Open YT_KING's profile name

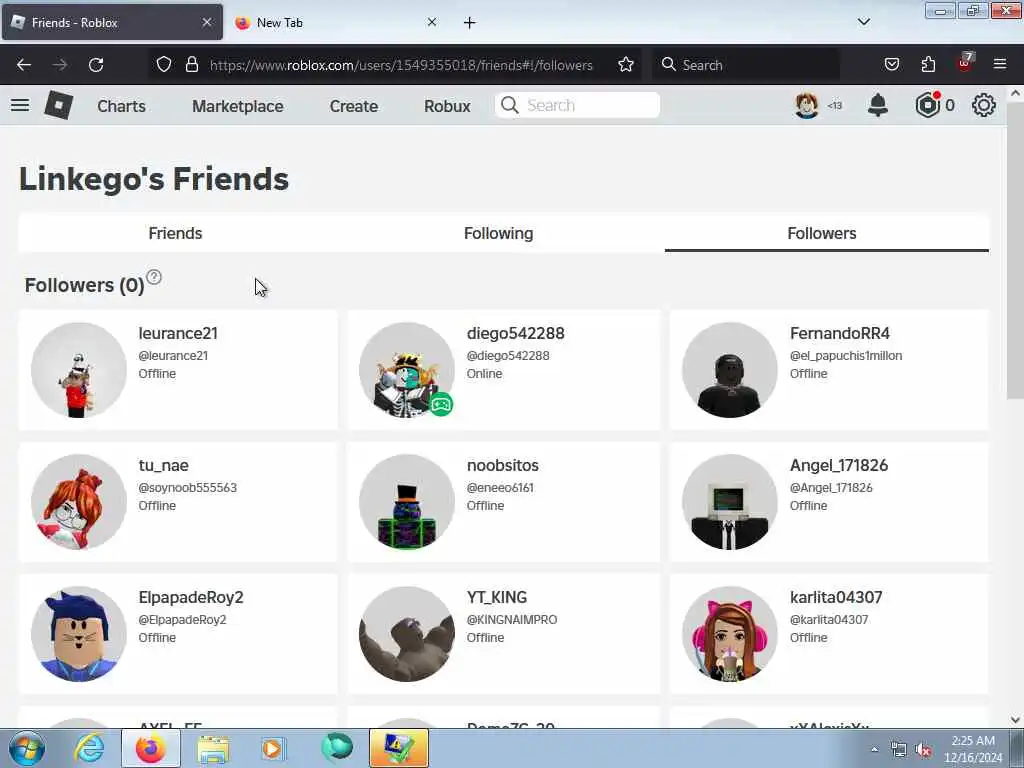click(496, 597)
